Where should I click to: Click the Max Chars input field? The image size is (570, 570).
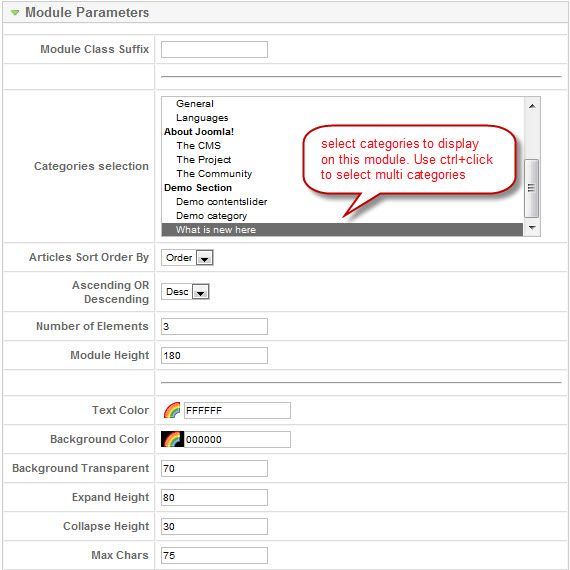click(214, 555)
